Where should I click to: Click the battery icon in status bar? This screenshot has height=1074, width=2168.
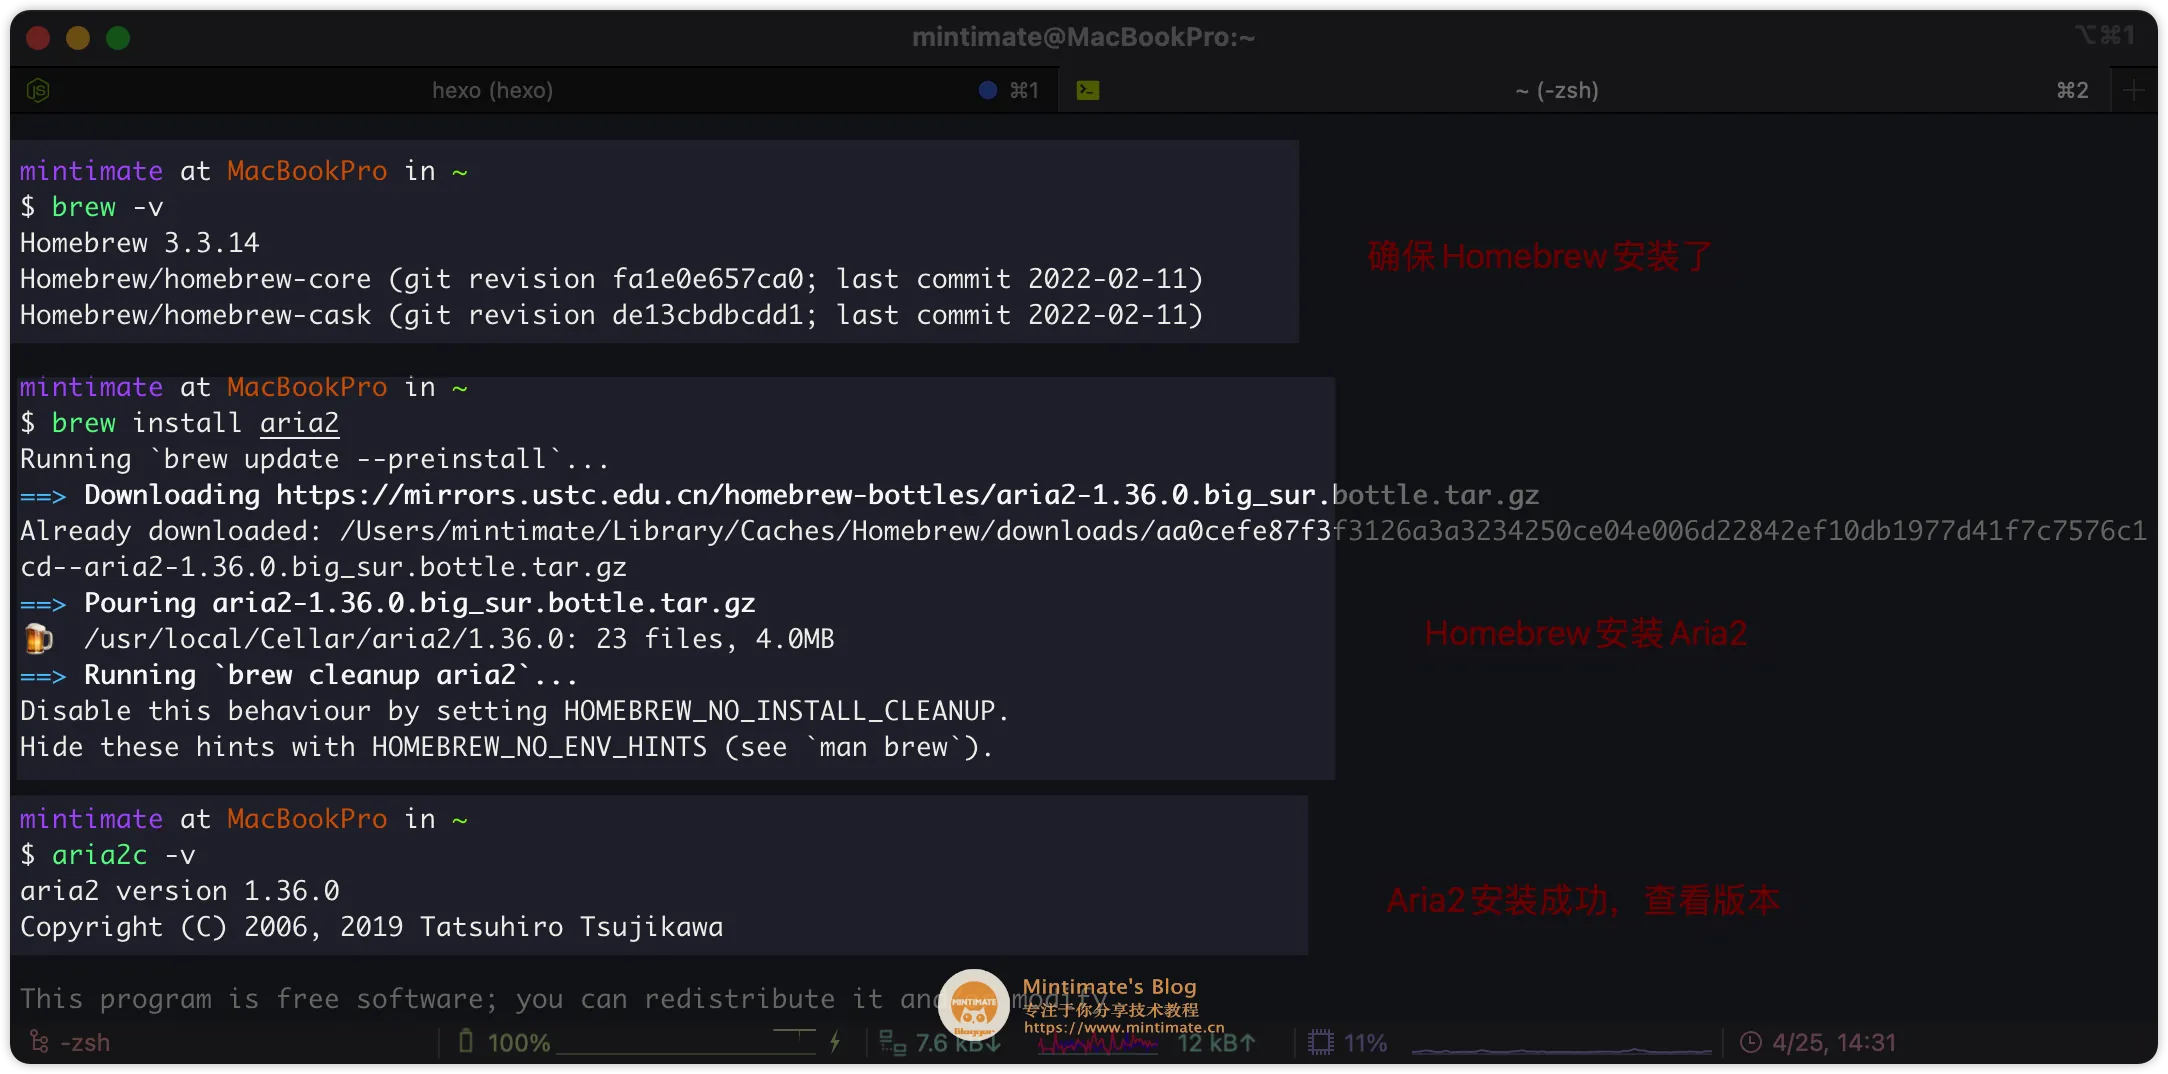pos(466,1041)
